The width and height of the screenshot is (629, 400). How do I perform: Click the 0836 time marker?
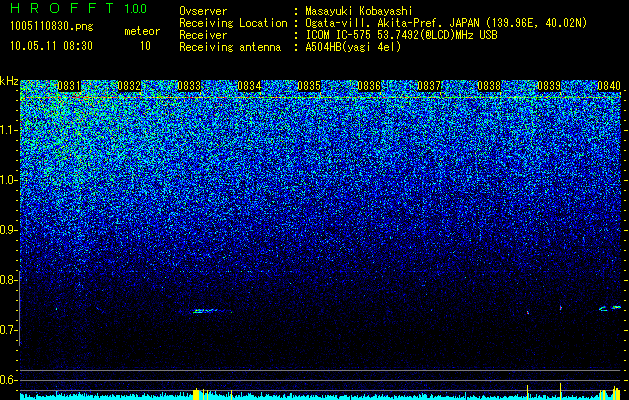pyautogui.click(x=369, y=86)
